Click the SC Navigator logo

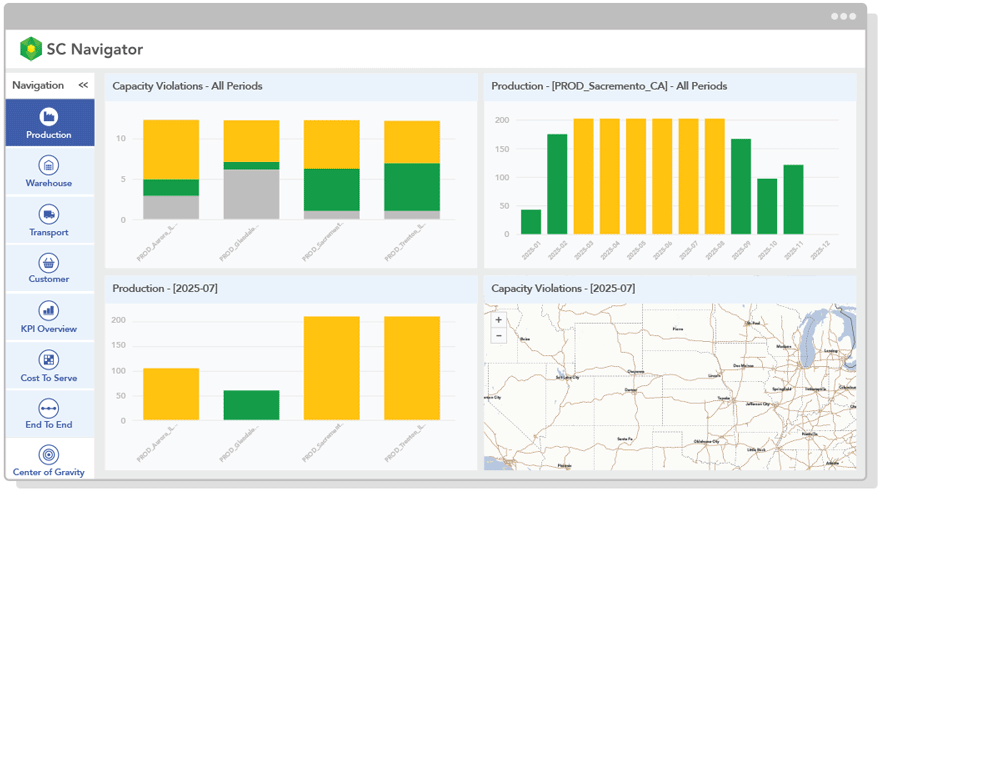tap(31, 49)
